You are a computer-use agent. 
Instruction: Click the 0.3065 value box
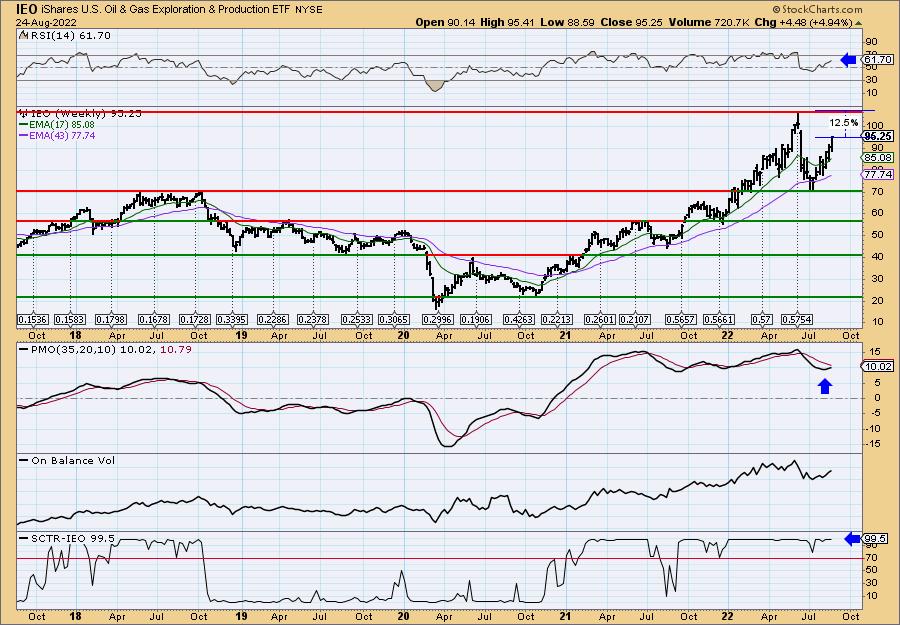pyautogui.click(x=394, y=319)
